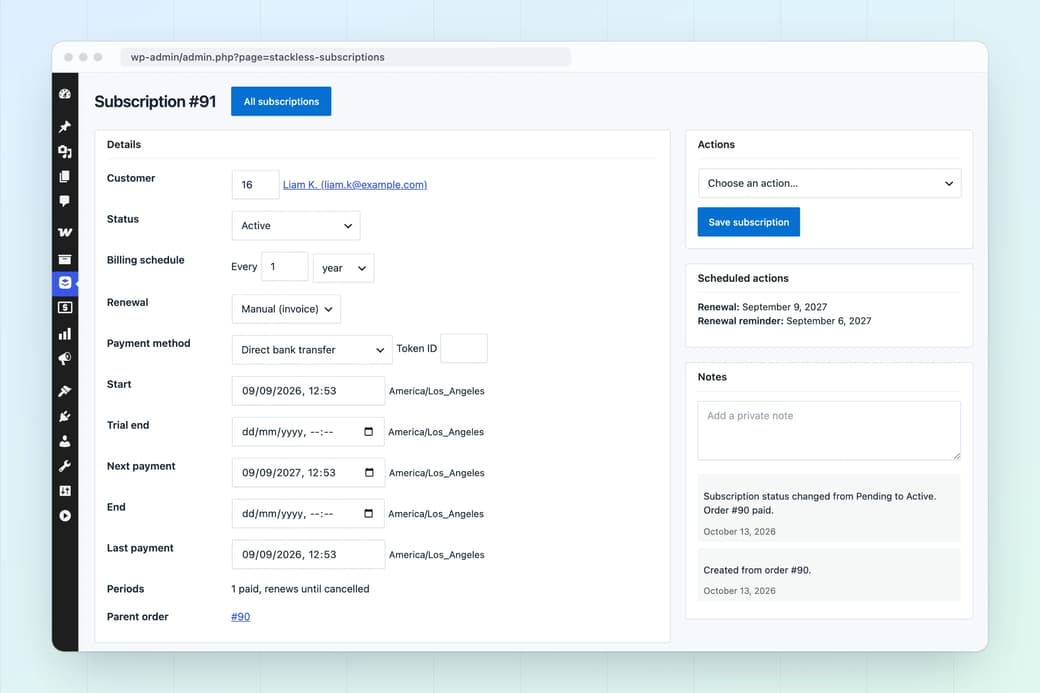Click the End date field
Viewport: 1040px width, 693px height.
tap(308, 514)
